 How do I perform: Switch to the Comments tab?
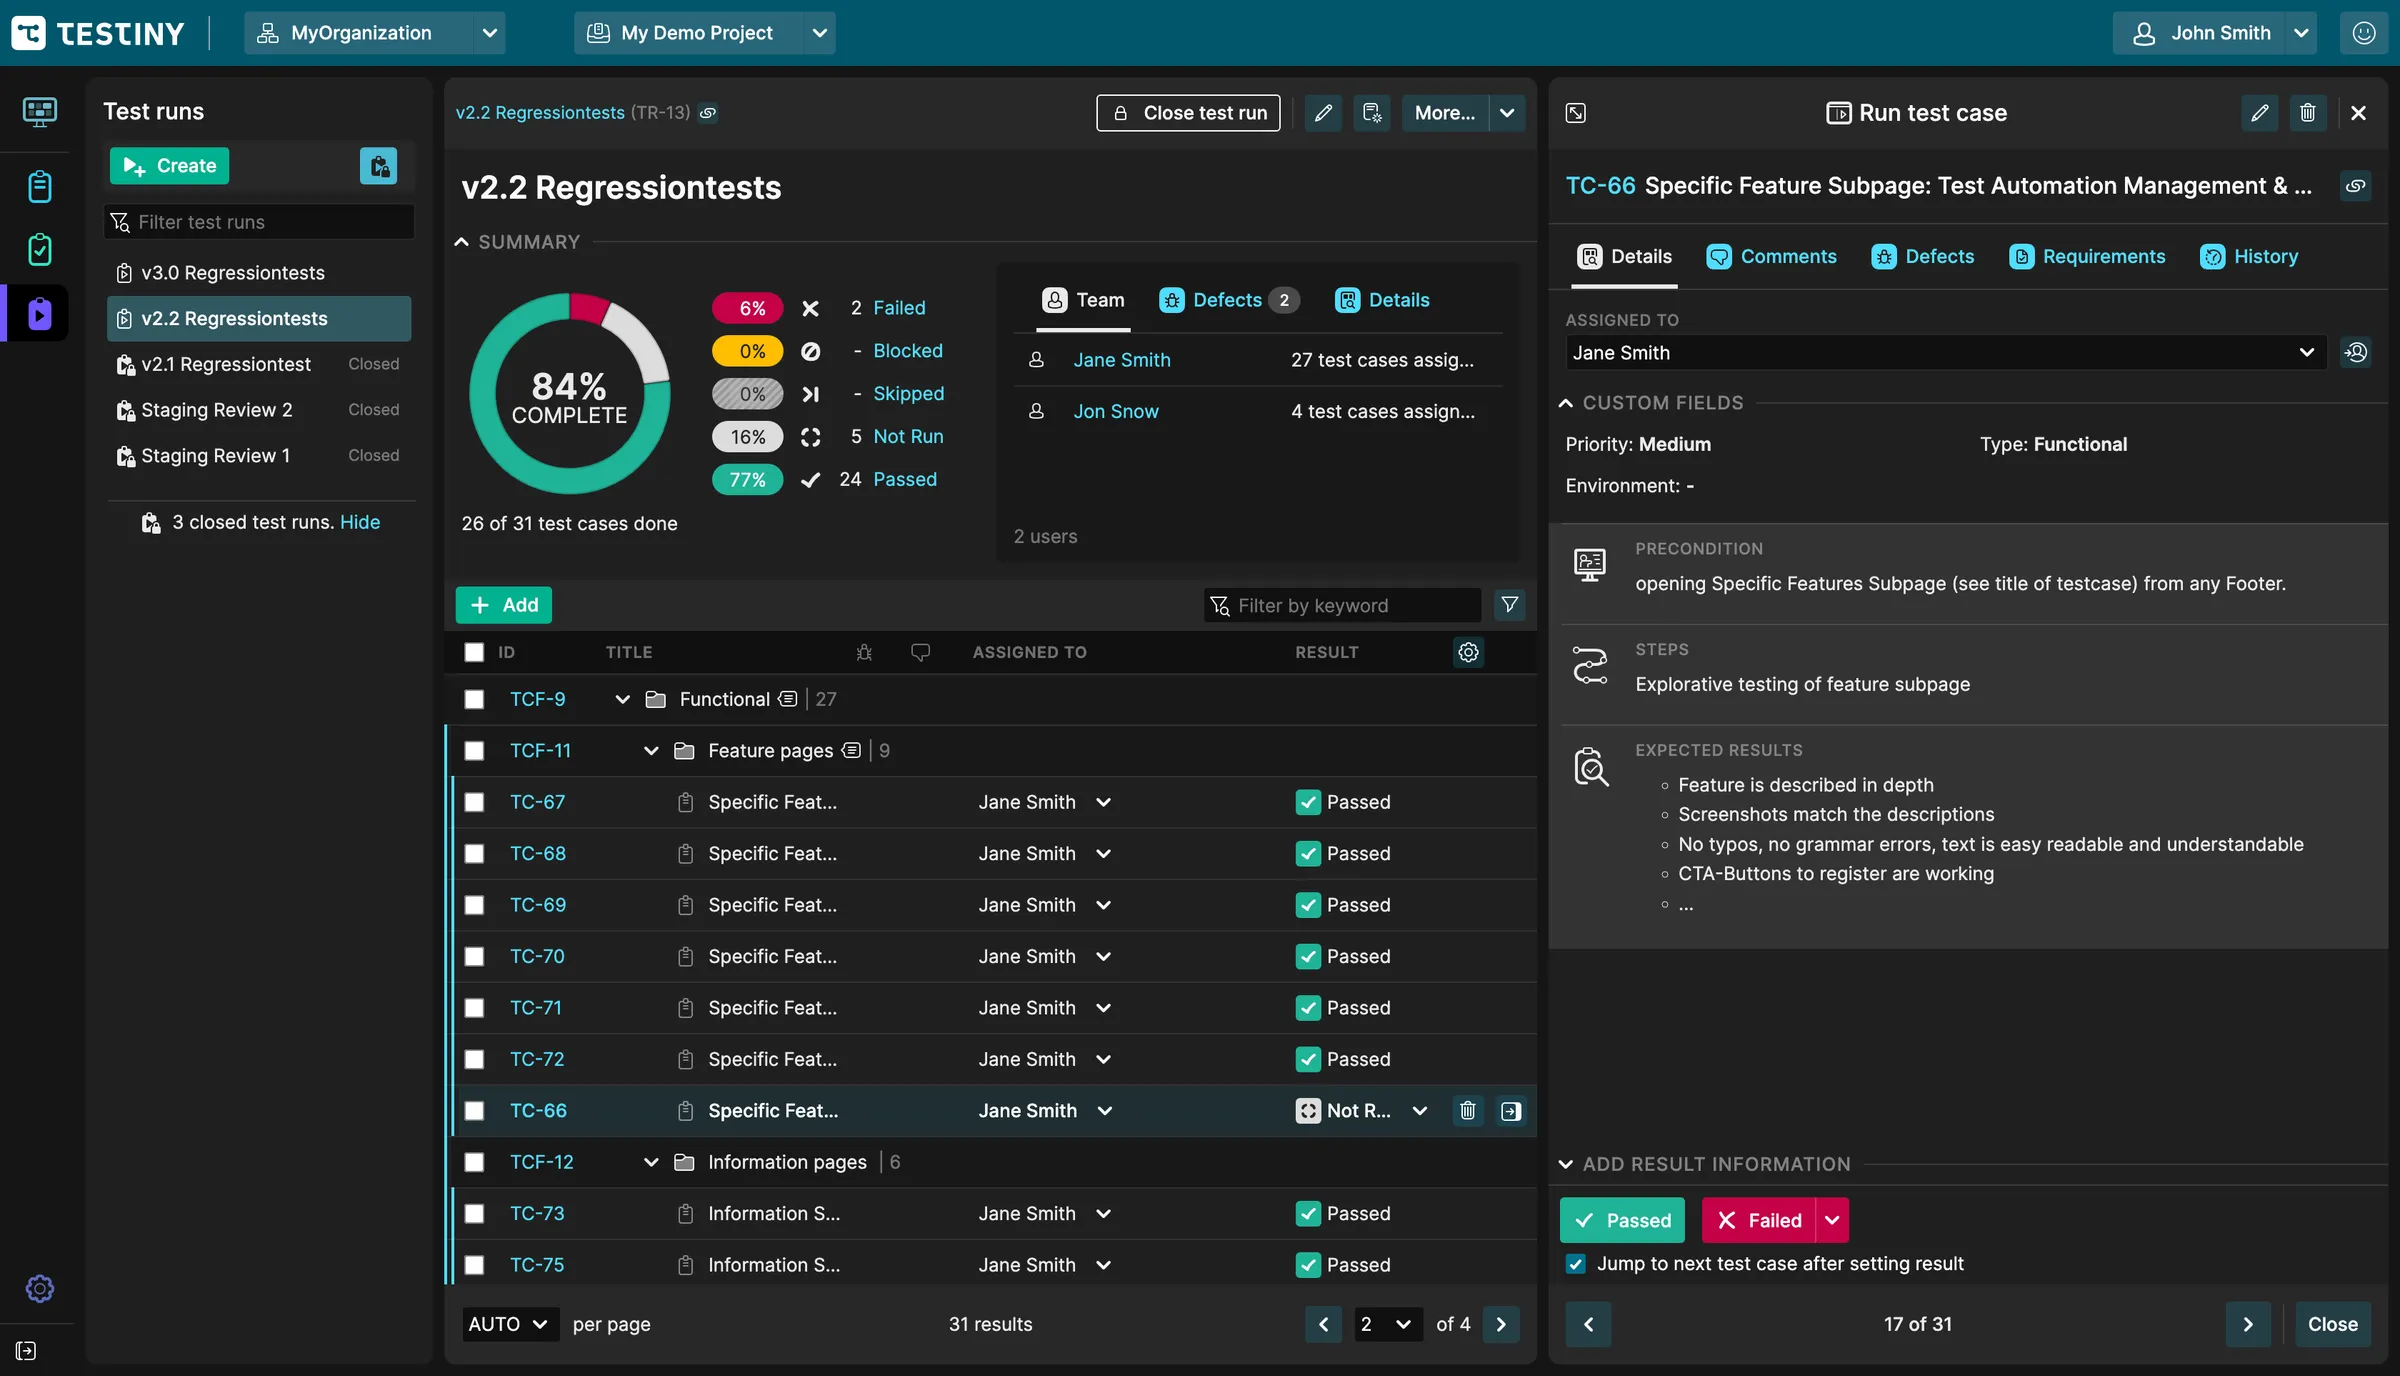[1771, 256]
